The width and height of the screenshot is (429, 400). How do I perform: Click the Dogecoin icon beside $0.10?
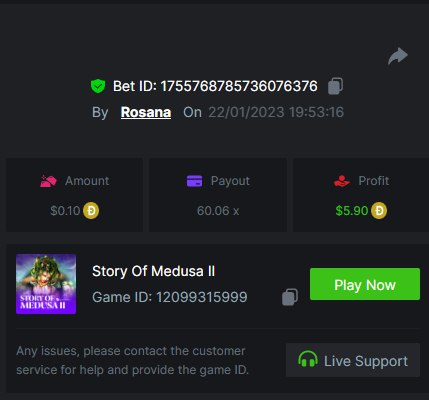tap(91, 211)
